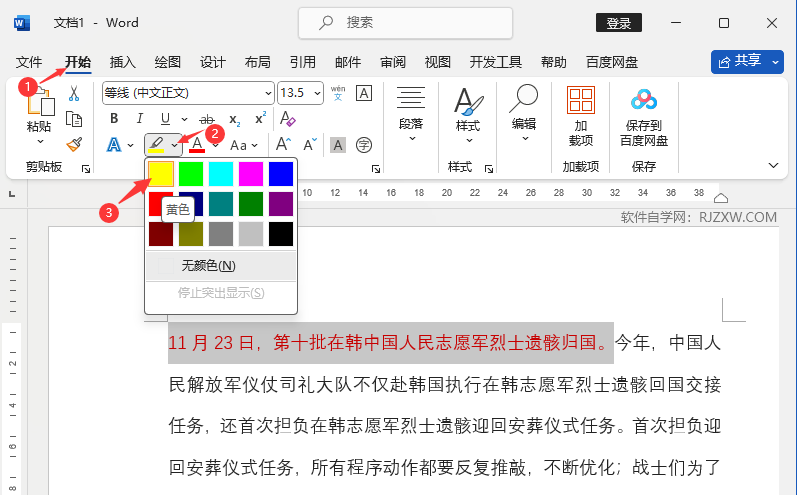The width and height of the screenshot is (797, 495).
Task: Toggle Bold formatting
Action: (114, 118)
